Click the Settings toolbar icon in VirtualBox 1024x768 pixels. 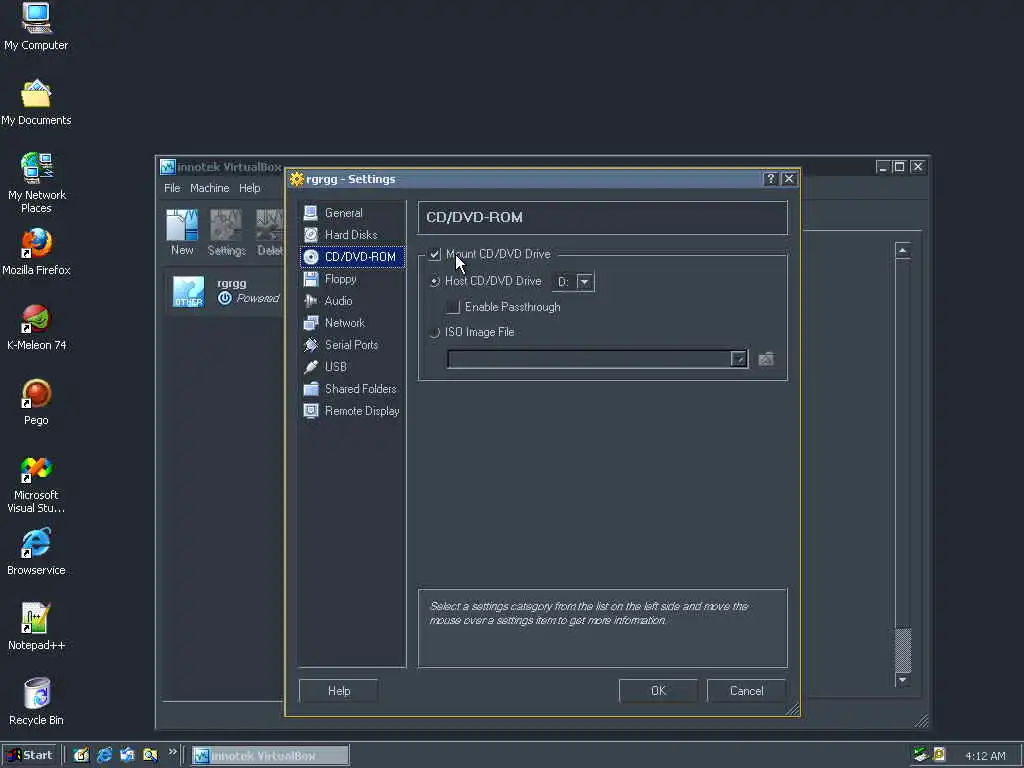click(227, 232)
